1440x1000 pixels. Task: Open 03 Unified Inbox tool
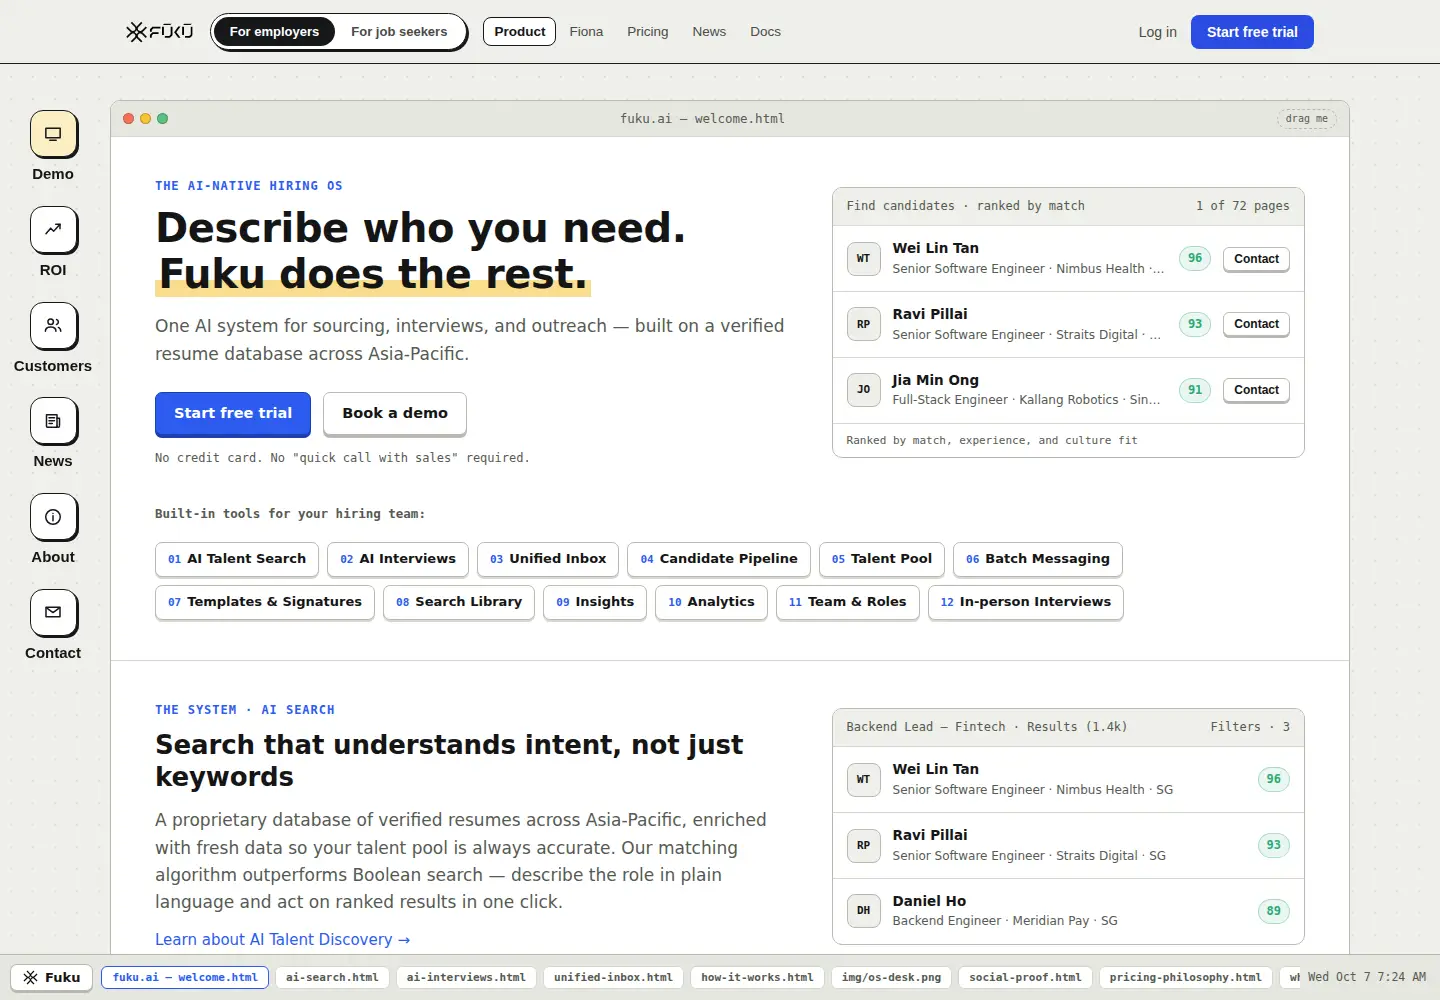[548, 559]
